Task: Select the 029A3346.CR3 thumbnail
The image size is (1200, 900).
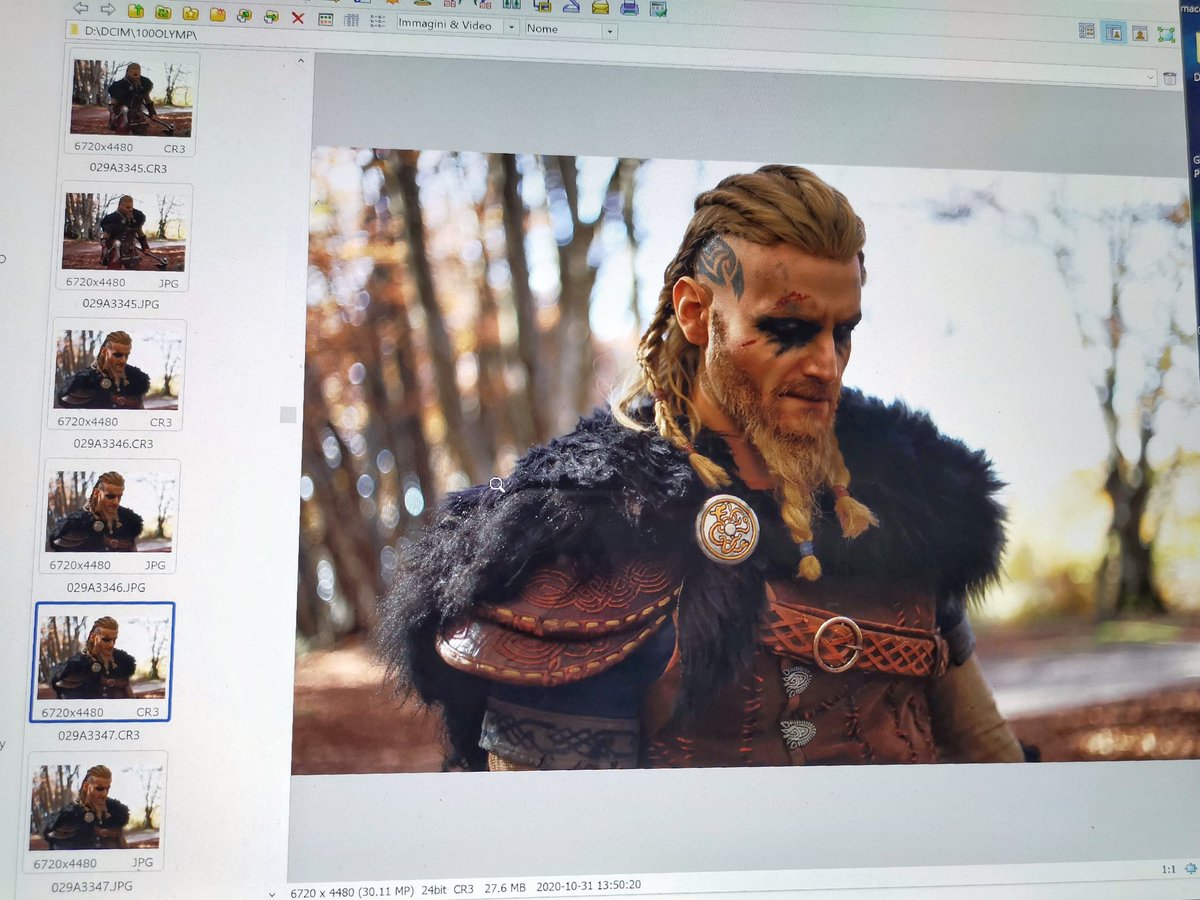Action: [116, 373]
